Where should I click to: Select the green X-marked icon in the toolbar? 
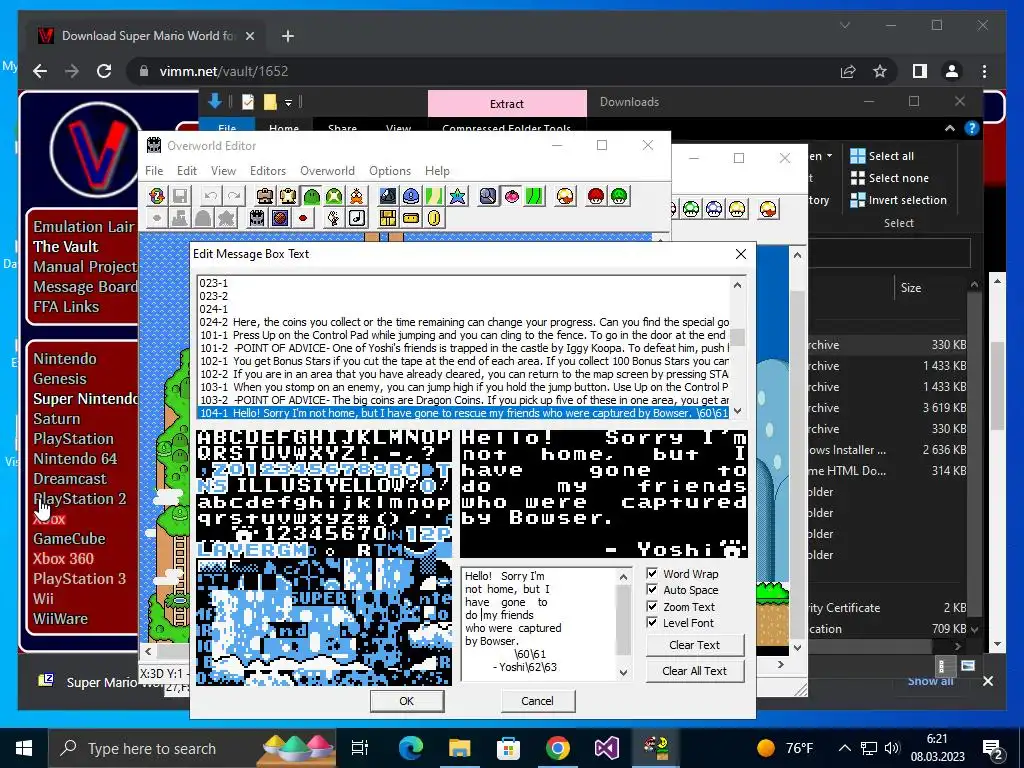pyautogui.click(x=334, y=196)
